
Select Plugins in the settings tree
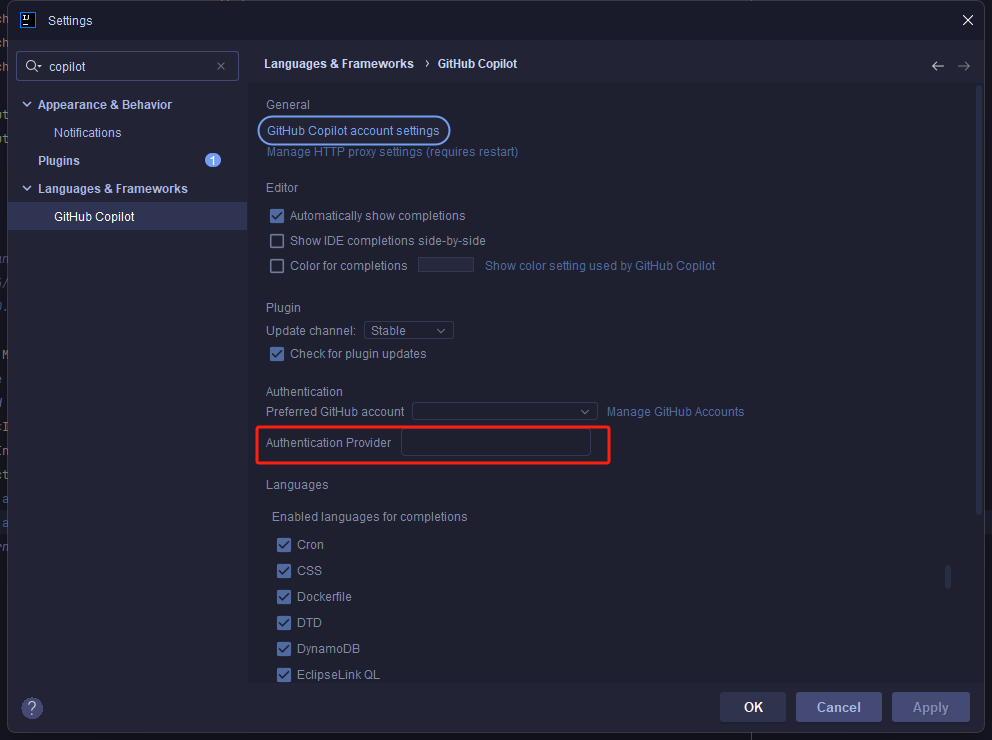[x=59, y=161]
